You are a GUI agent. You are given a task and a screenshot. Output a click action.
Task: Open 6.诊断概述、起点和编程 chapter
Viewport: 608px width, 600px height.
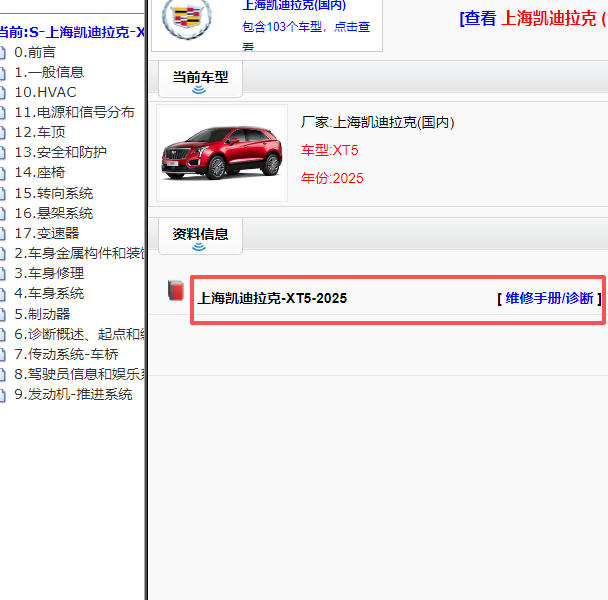(x=79, y=334)
